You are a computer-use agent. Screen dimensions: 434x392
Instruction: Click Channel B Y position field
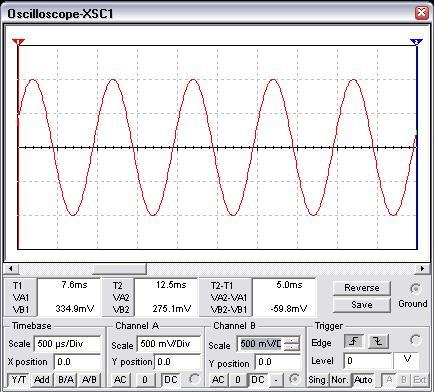[278, 362]
